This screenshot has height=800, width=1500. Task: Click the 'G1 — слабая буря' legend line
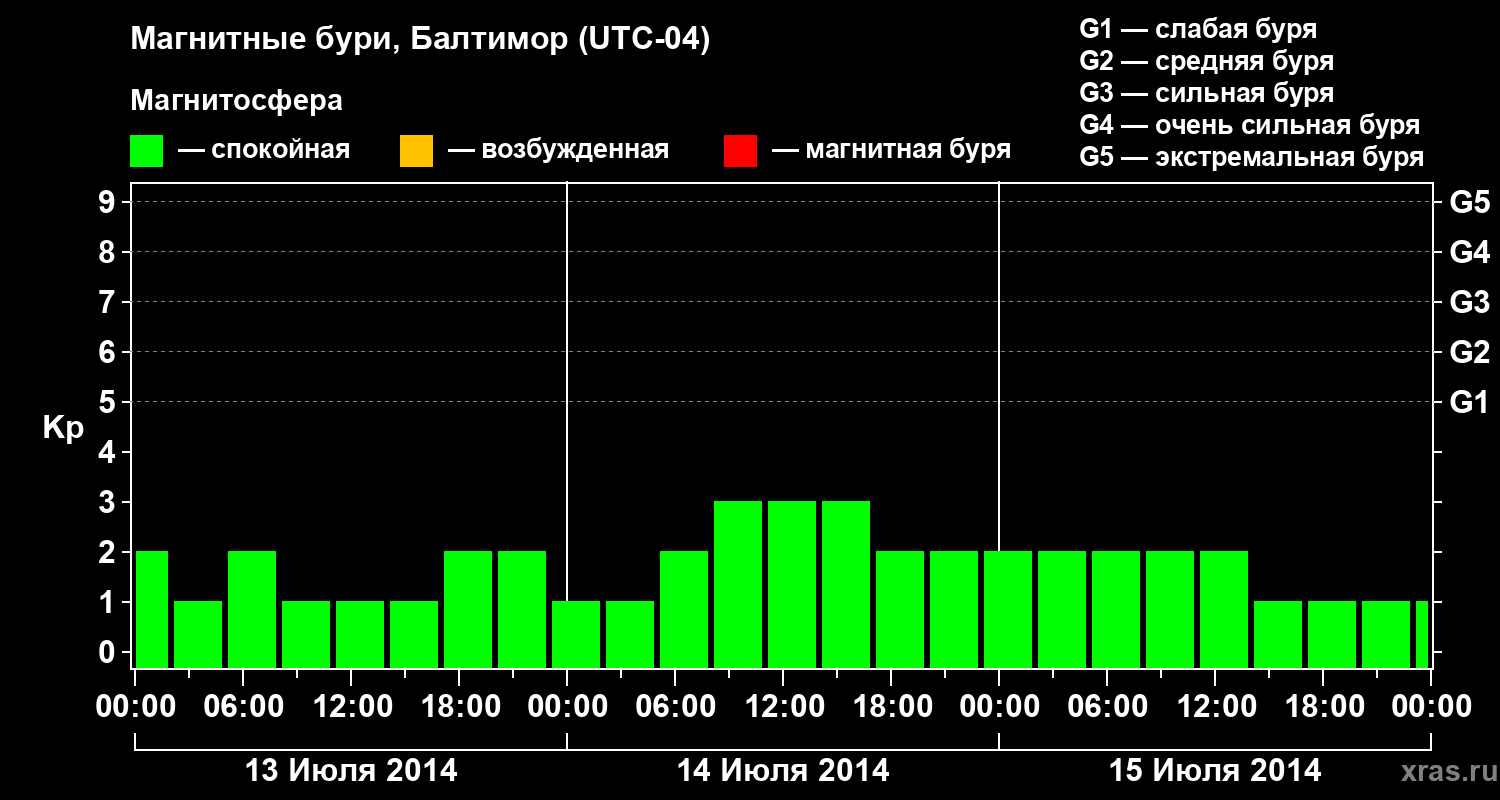coord(1198,29)
